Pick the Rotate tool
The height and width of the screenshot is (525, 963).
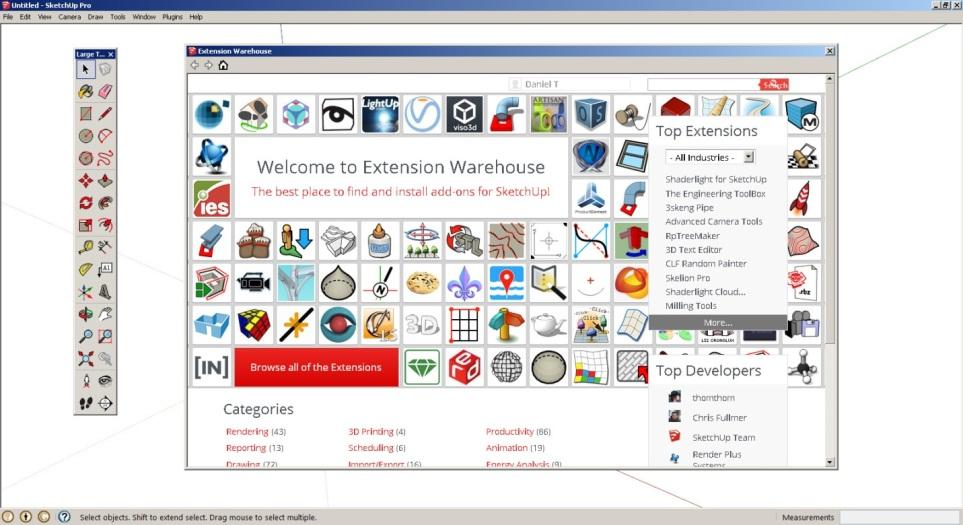[85, 203]
